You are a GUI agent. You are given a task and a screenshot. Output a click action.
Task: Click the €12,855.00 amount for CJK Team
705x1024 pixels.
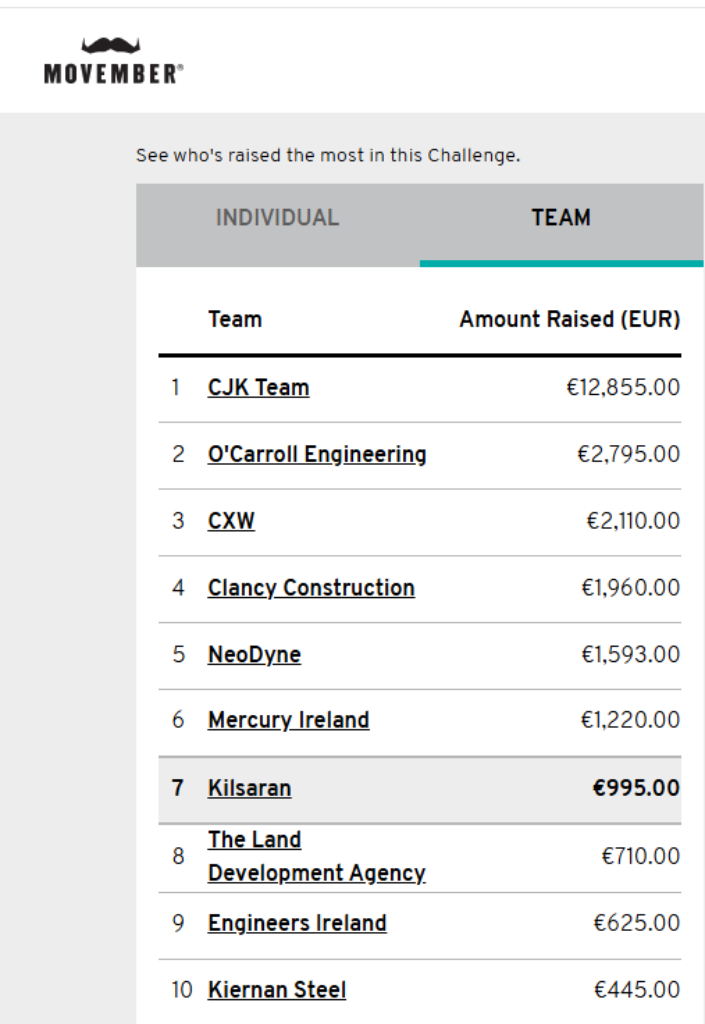pyautogui.click(x=623, y=388)
